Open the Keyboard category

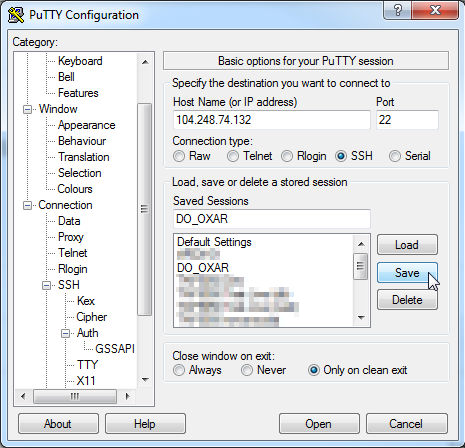80,61
